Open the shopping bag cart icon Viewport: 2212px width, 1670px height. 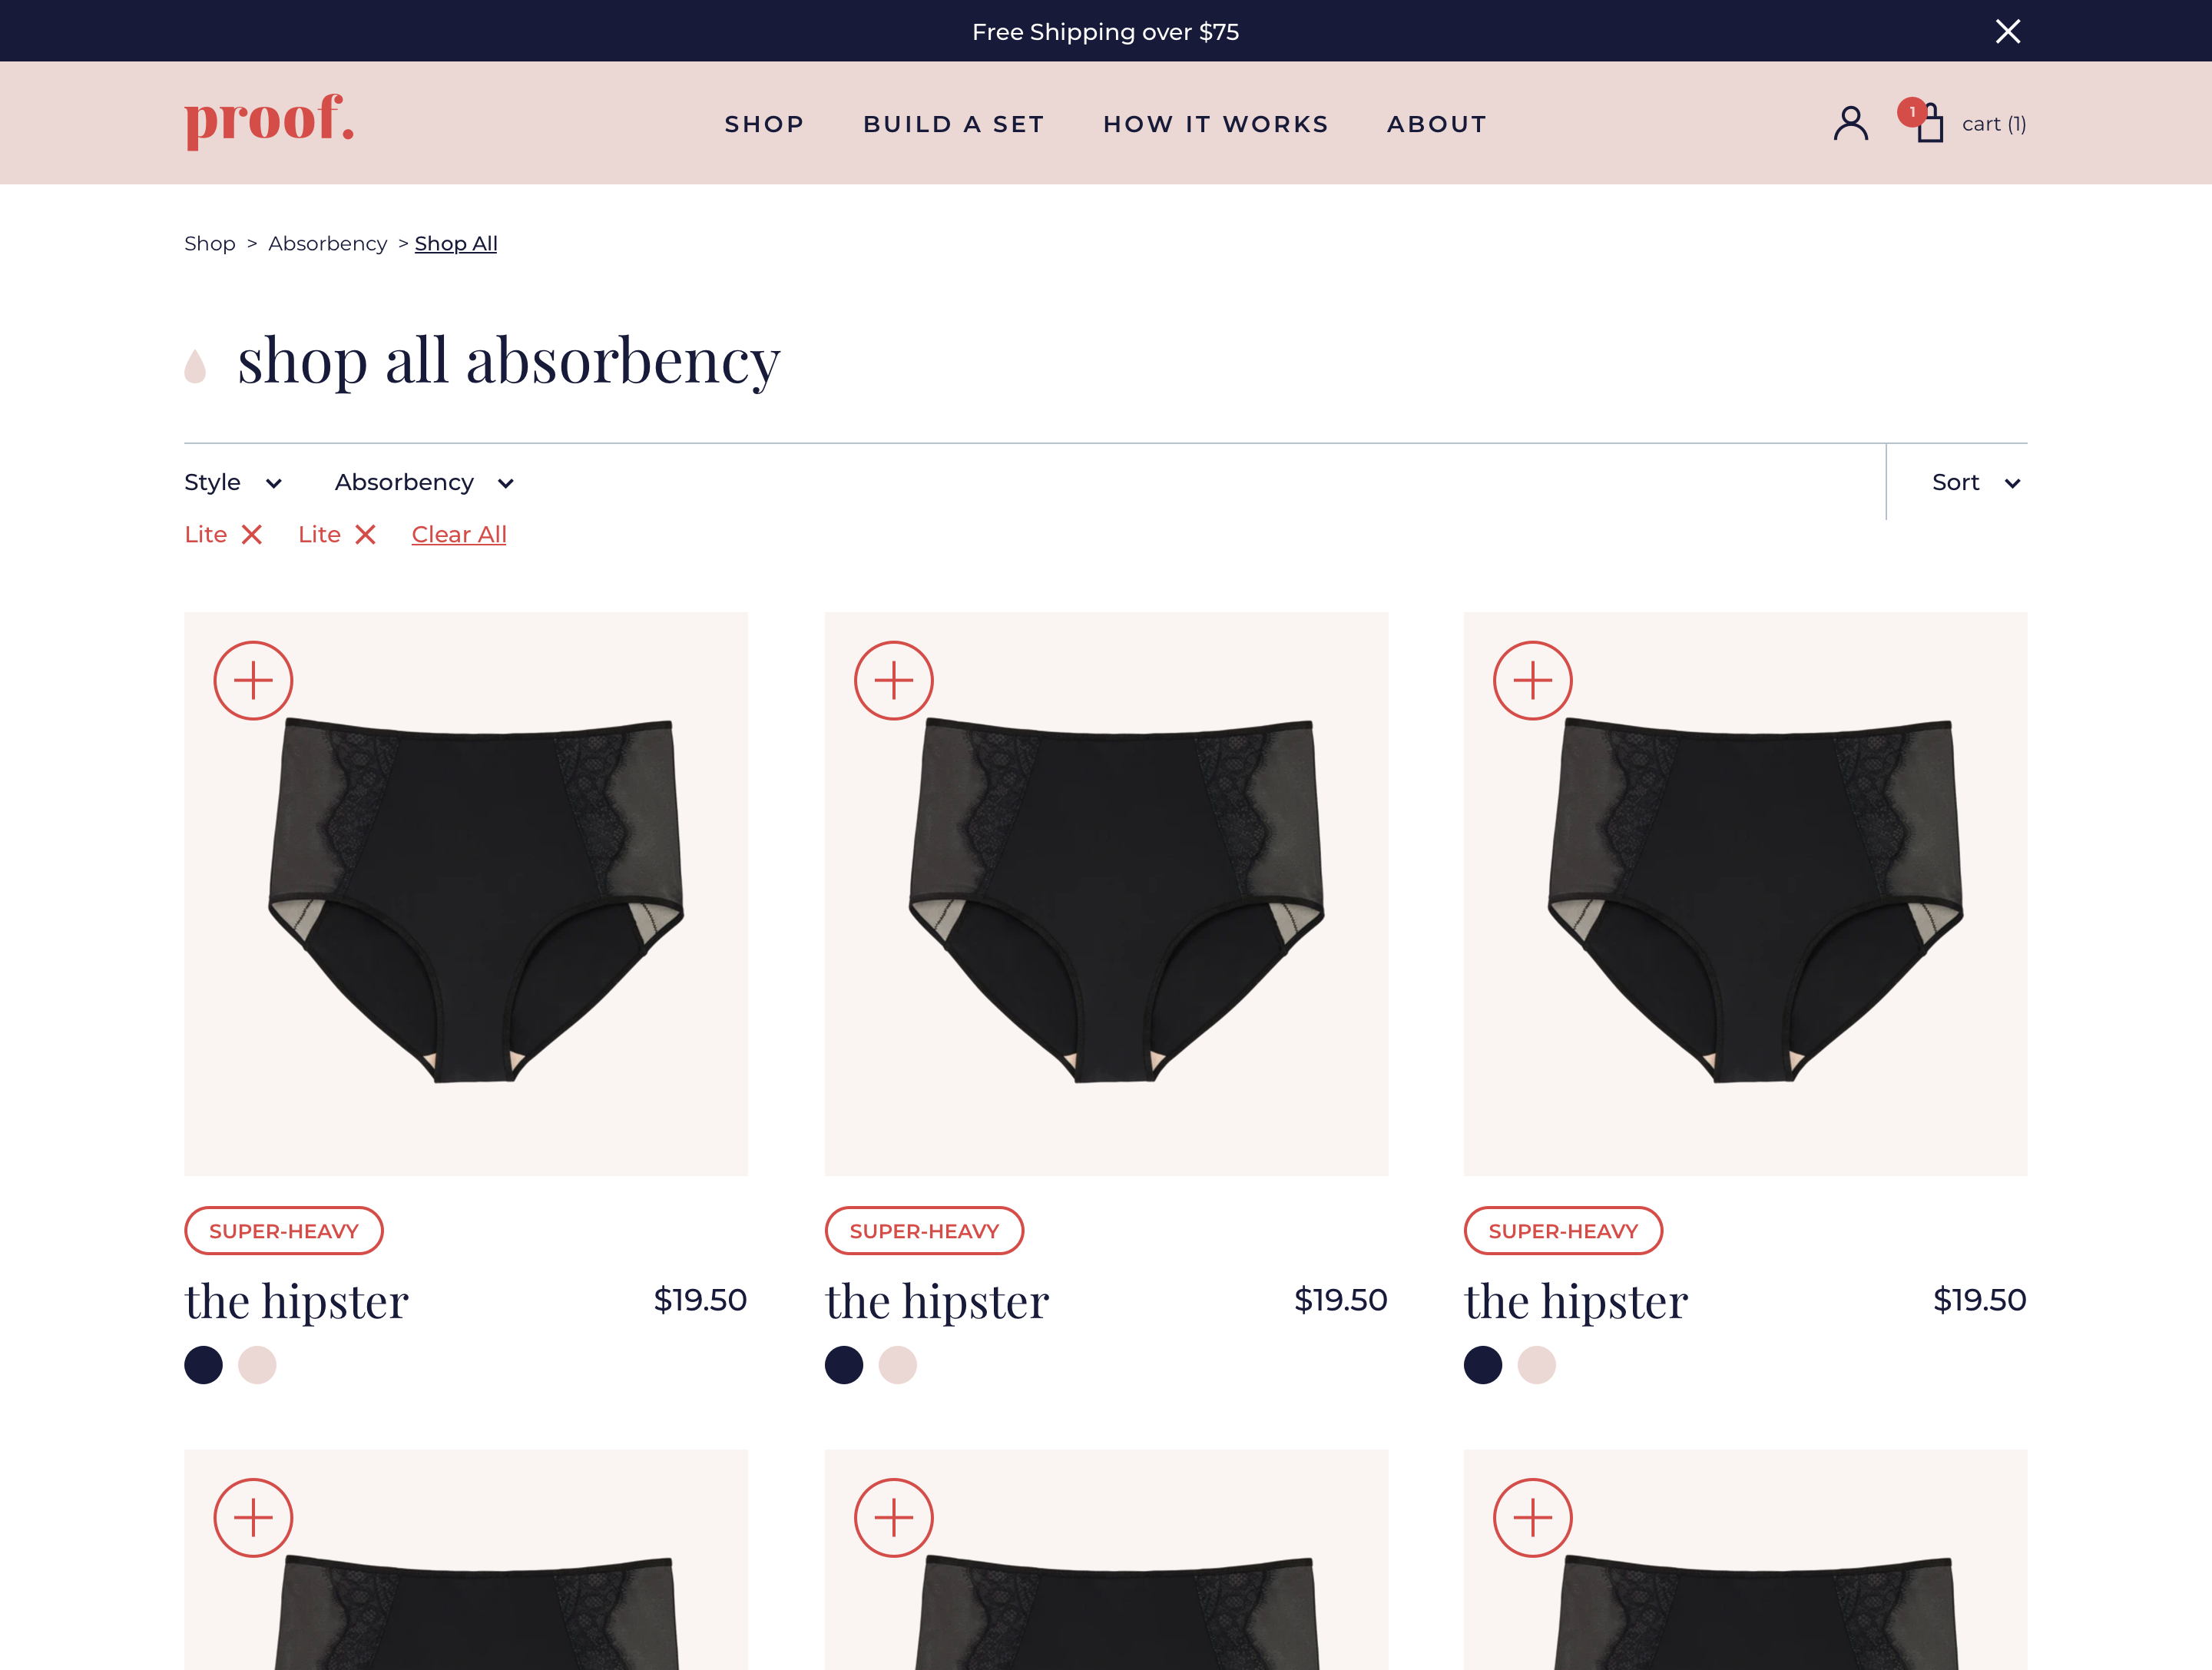coord(1928,123)
